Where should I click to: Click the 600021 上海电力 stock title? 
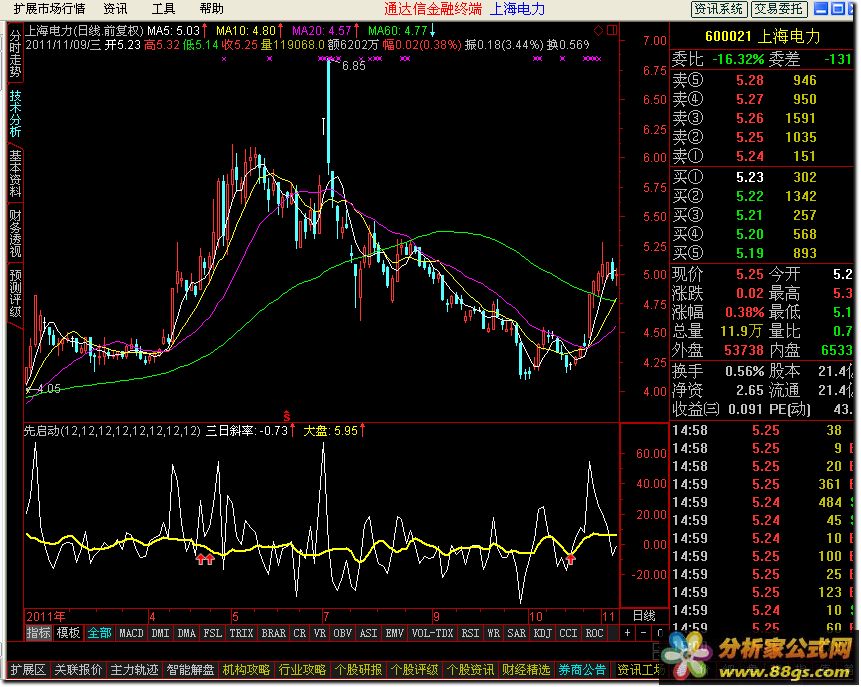(x=762, y=37)
